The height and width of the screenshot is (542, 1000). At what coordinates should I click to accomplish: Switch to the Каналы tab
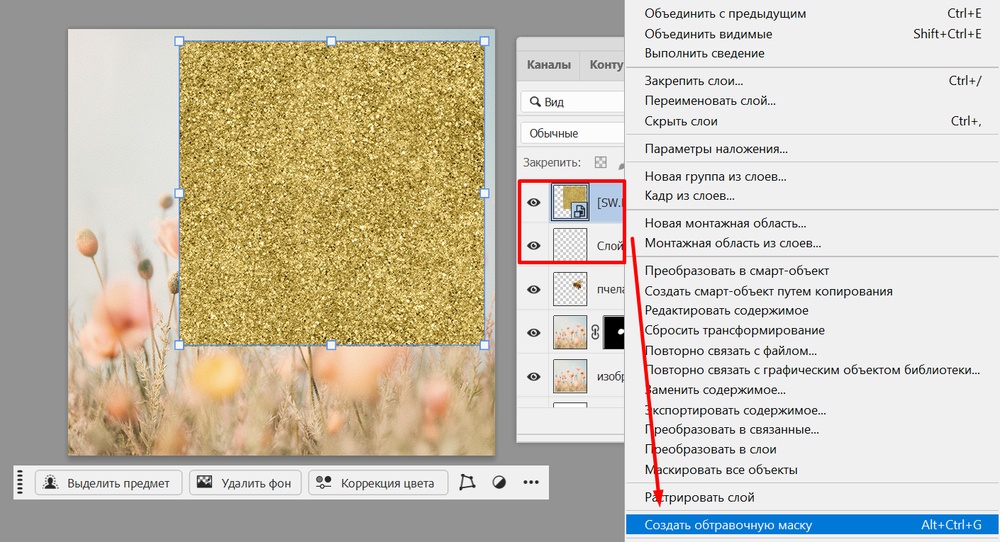pos(548,65)
